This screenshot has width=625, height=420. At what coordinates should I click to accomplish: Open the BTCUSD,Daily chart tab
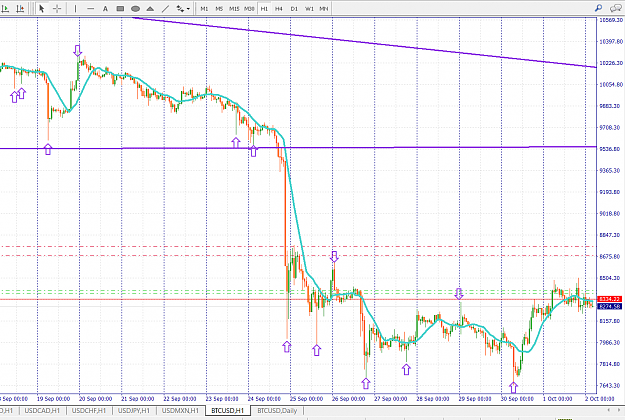277,410
